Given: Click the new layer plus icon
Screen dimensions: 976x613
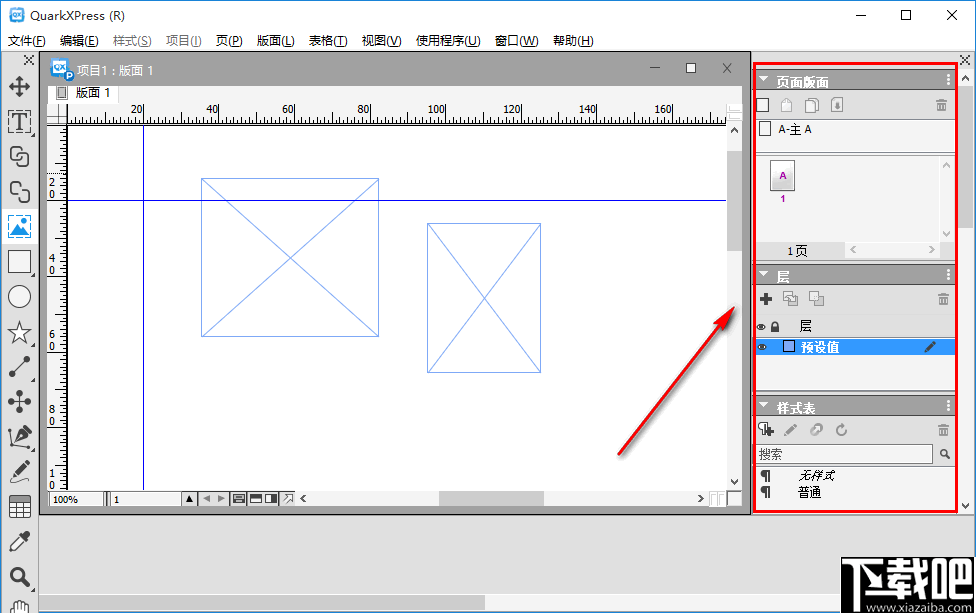Looking at the screenshot, I should pyautogui.click(x=766, y=298).
